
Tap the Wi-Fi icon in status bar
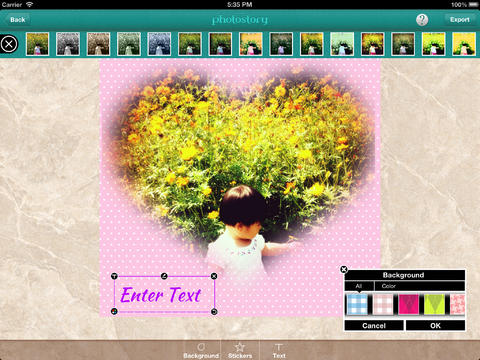[30, 4]
